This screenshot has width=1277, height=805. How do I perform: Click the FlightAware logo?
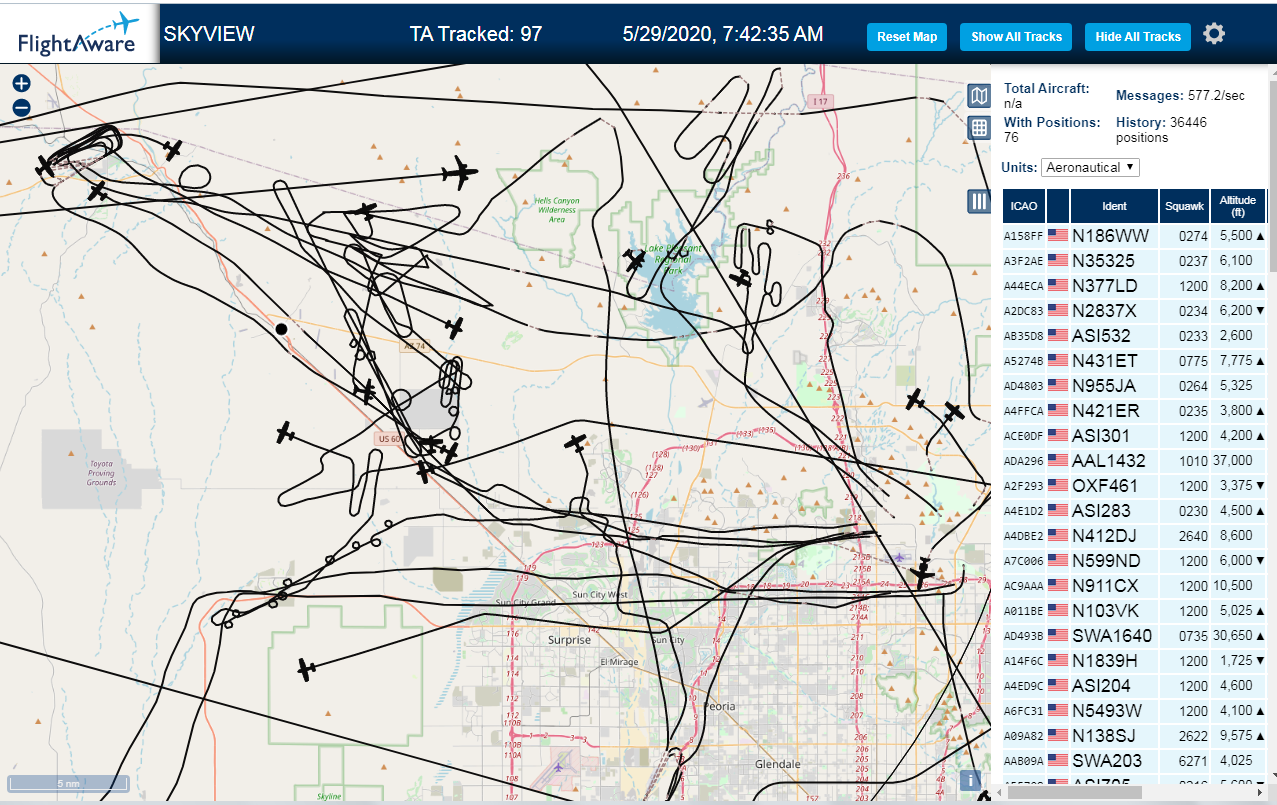click(x=78, y=33)
